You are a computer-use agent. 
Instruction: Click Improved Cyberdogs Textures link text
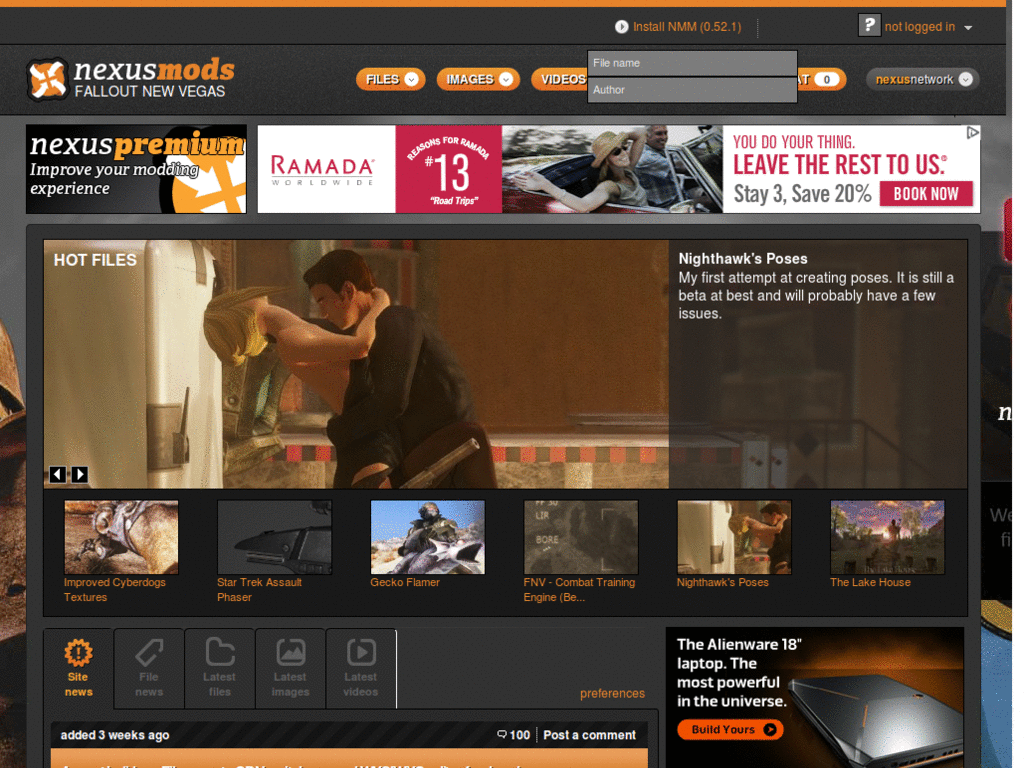(114, 590)
